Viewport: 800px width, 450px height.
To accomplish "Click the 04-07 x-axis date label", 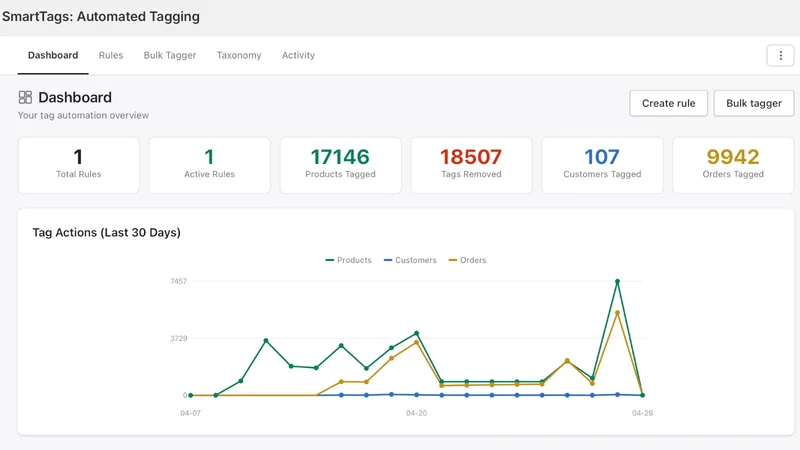I will click(x=190, y=413).
